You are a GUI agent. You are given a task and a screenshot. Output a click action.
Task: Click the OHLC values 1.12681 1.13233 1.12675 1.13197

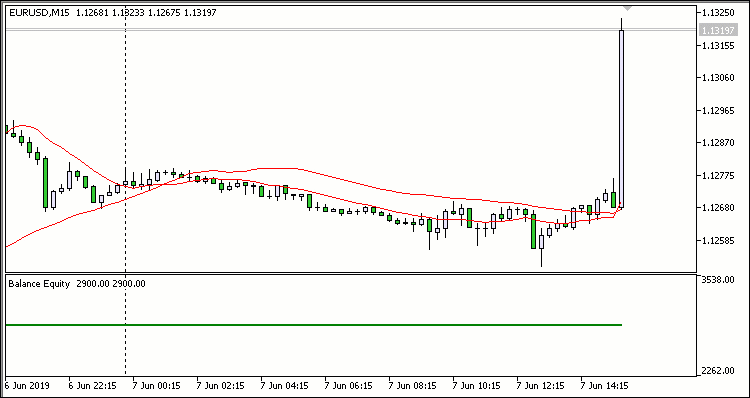point(146,13)
